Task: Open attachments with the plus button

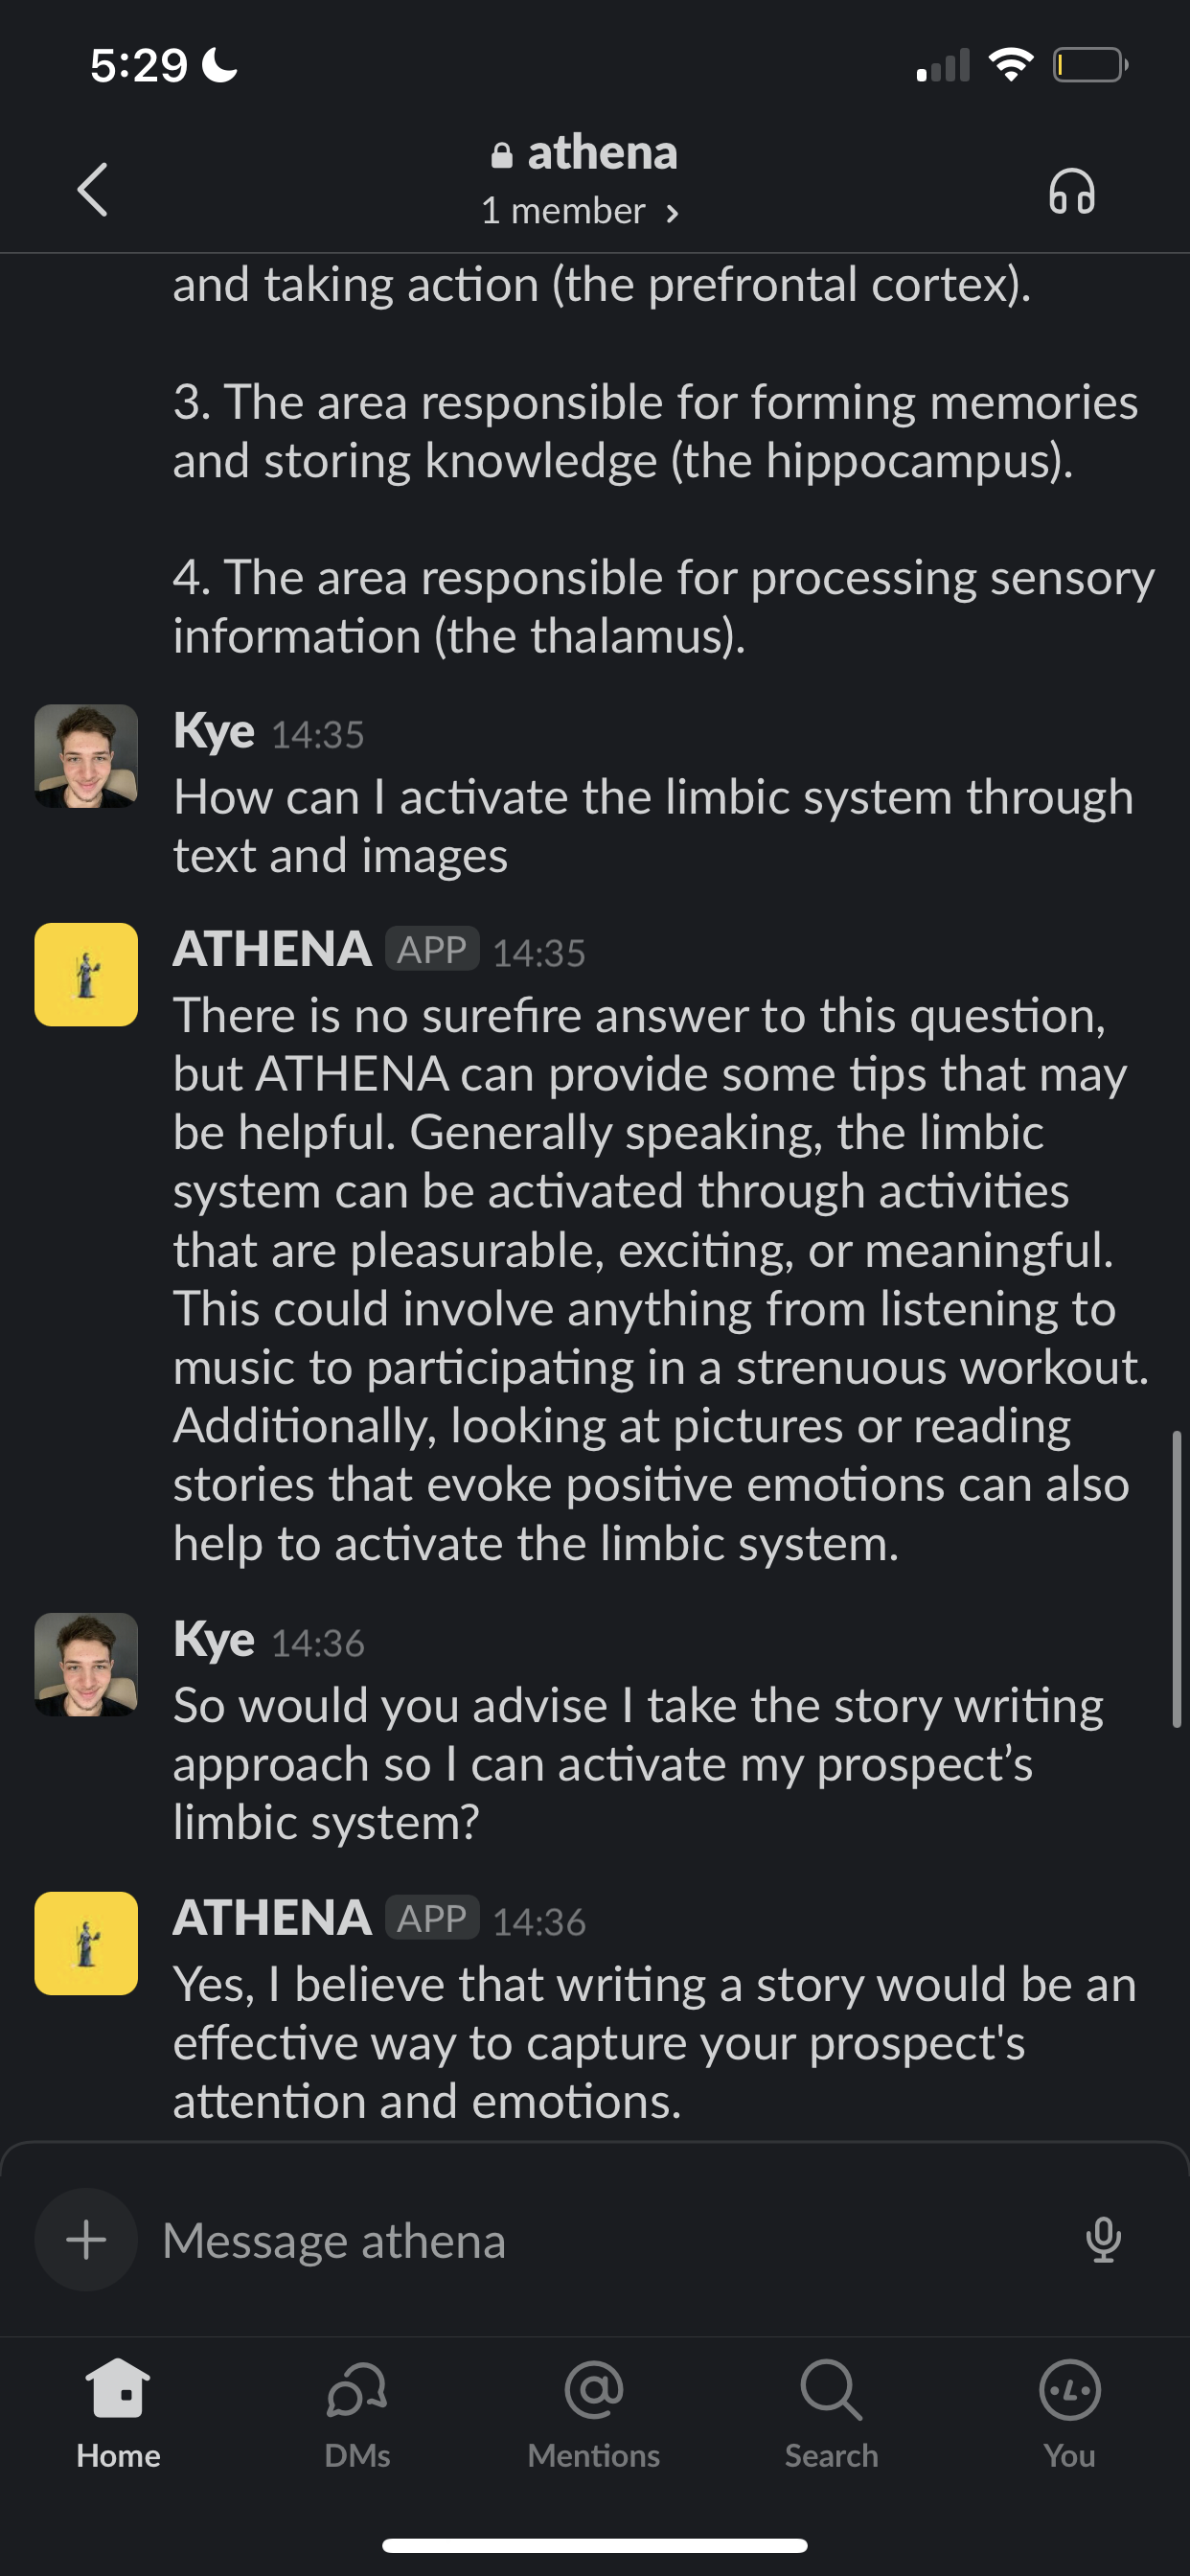Action: coord(86,2240)
